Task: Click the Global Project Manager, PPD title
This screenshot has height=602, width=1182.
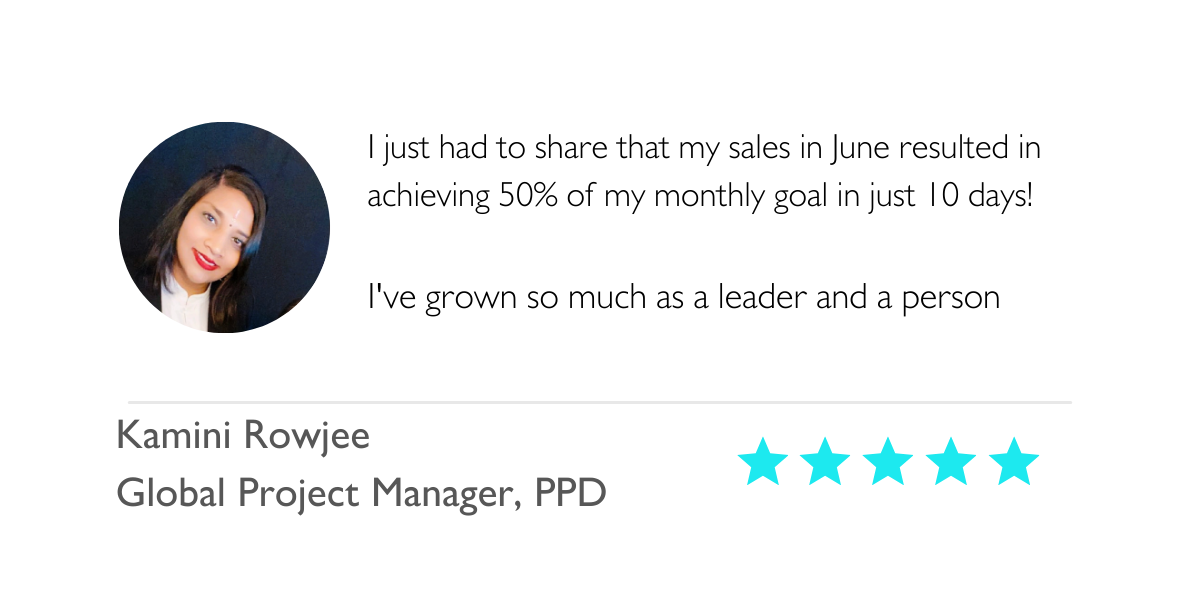Action: (362, 494)
